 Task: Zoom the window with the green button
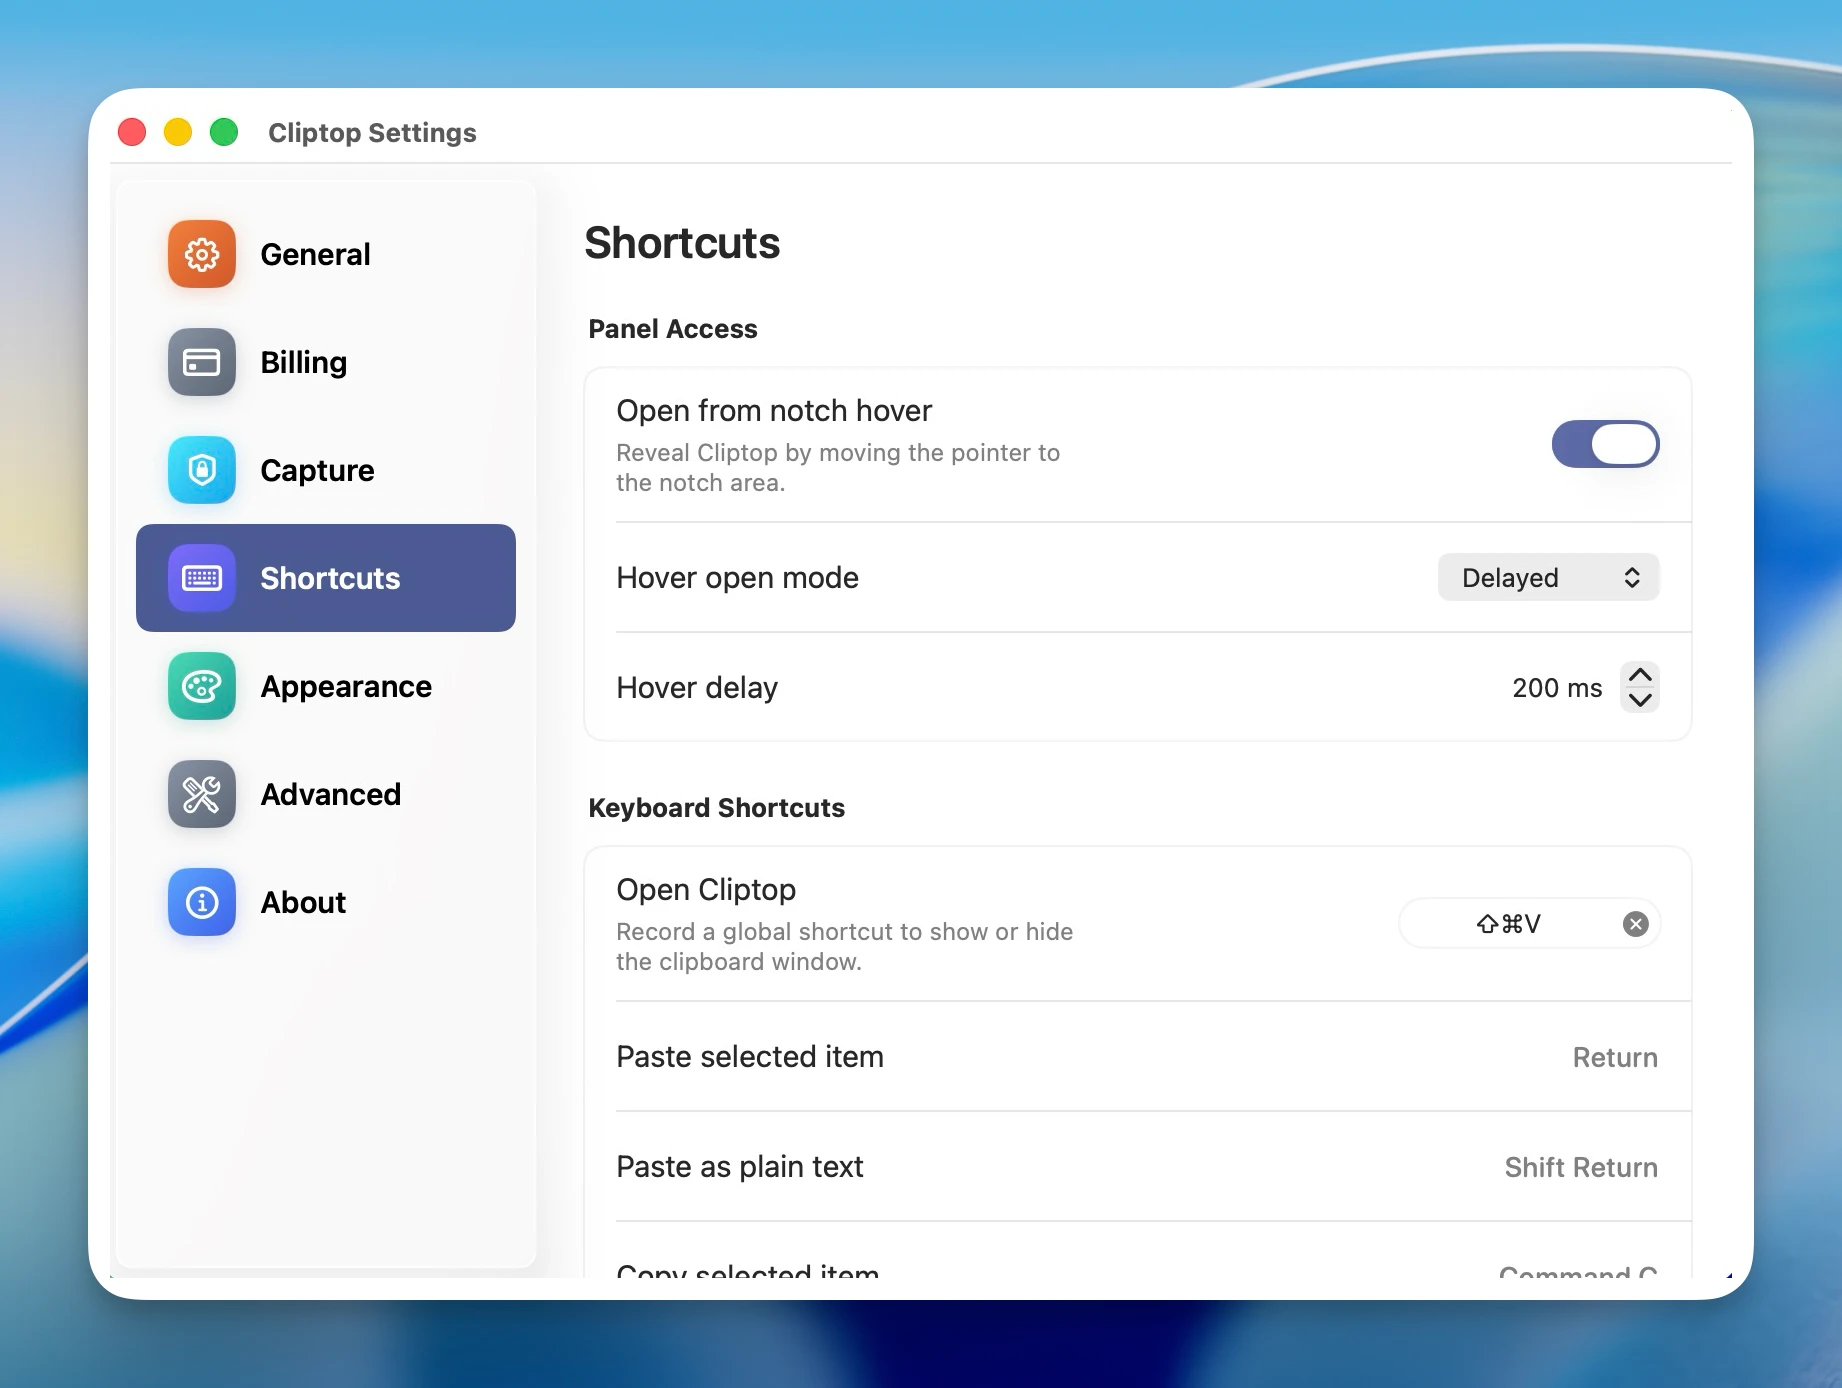coord(224,132)
